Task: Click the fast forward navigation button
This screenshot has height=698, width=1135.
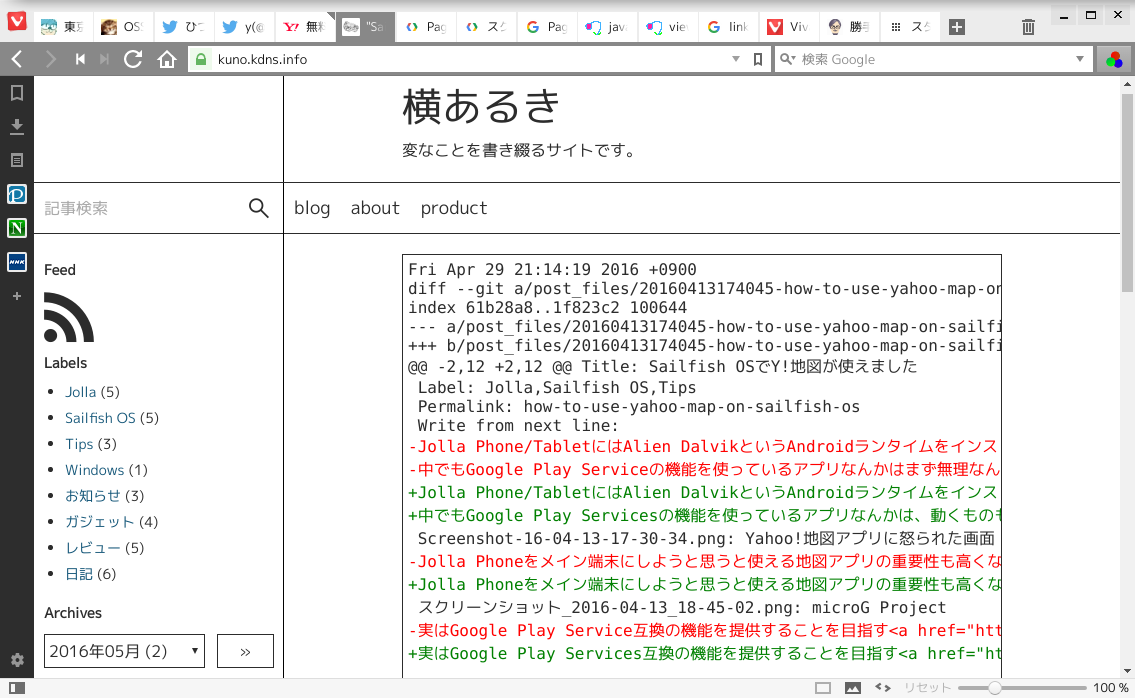Action: [x=104, y=59]
